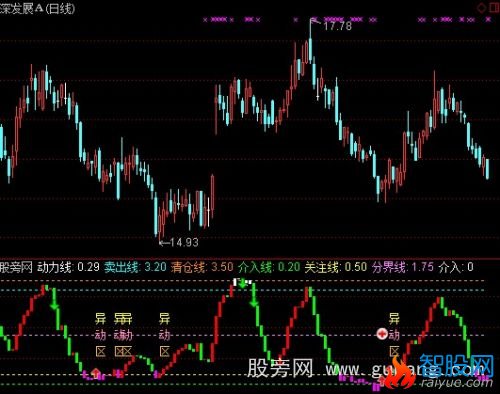Click the red diamond icon at top right

tap(481, 7)
